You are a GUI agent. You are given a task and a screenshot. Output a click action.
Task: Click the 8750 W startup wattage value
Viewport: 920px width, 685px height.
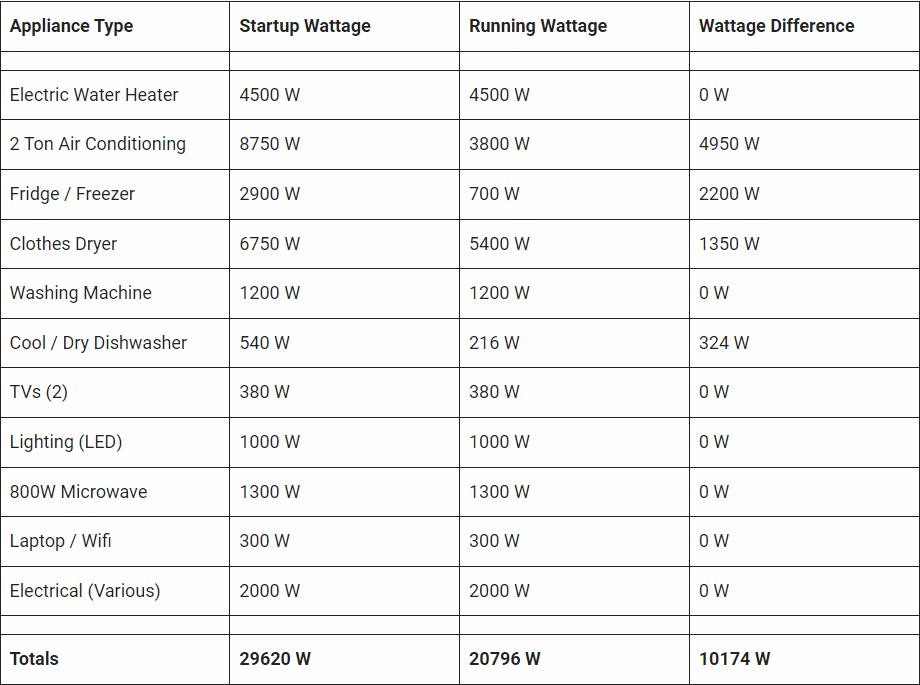point(270,144)
